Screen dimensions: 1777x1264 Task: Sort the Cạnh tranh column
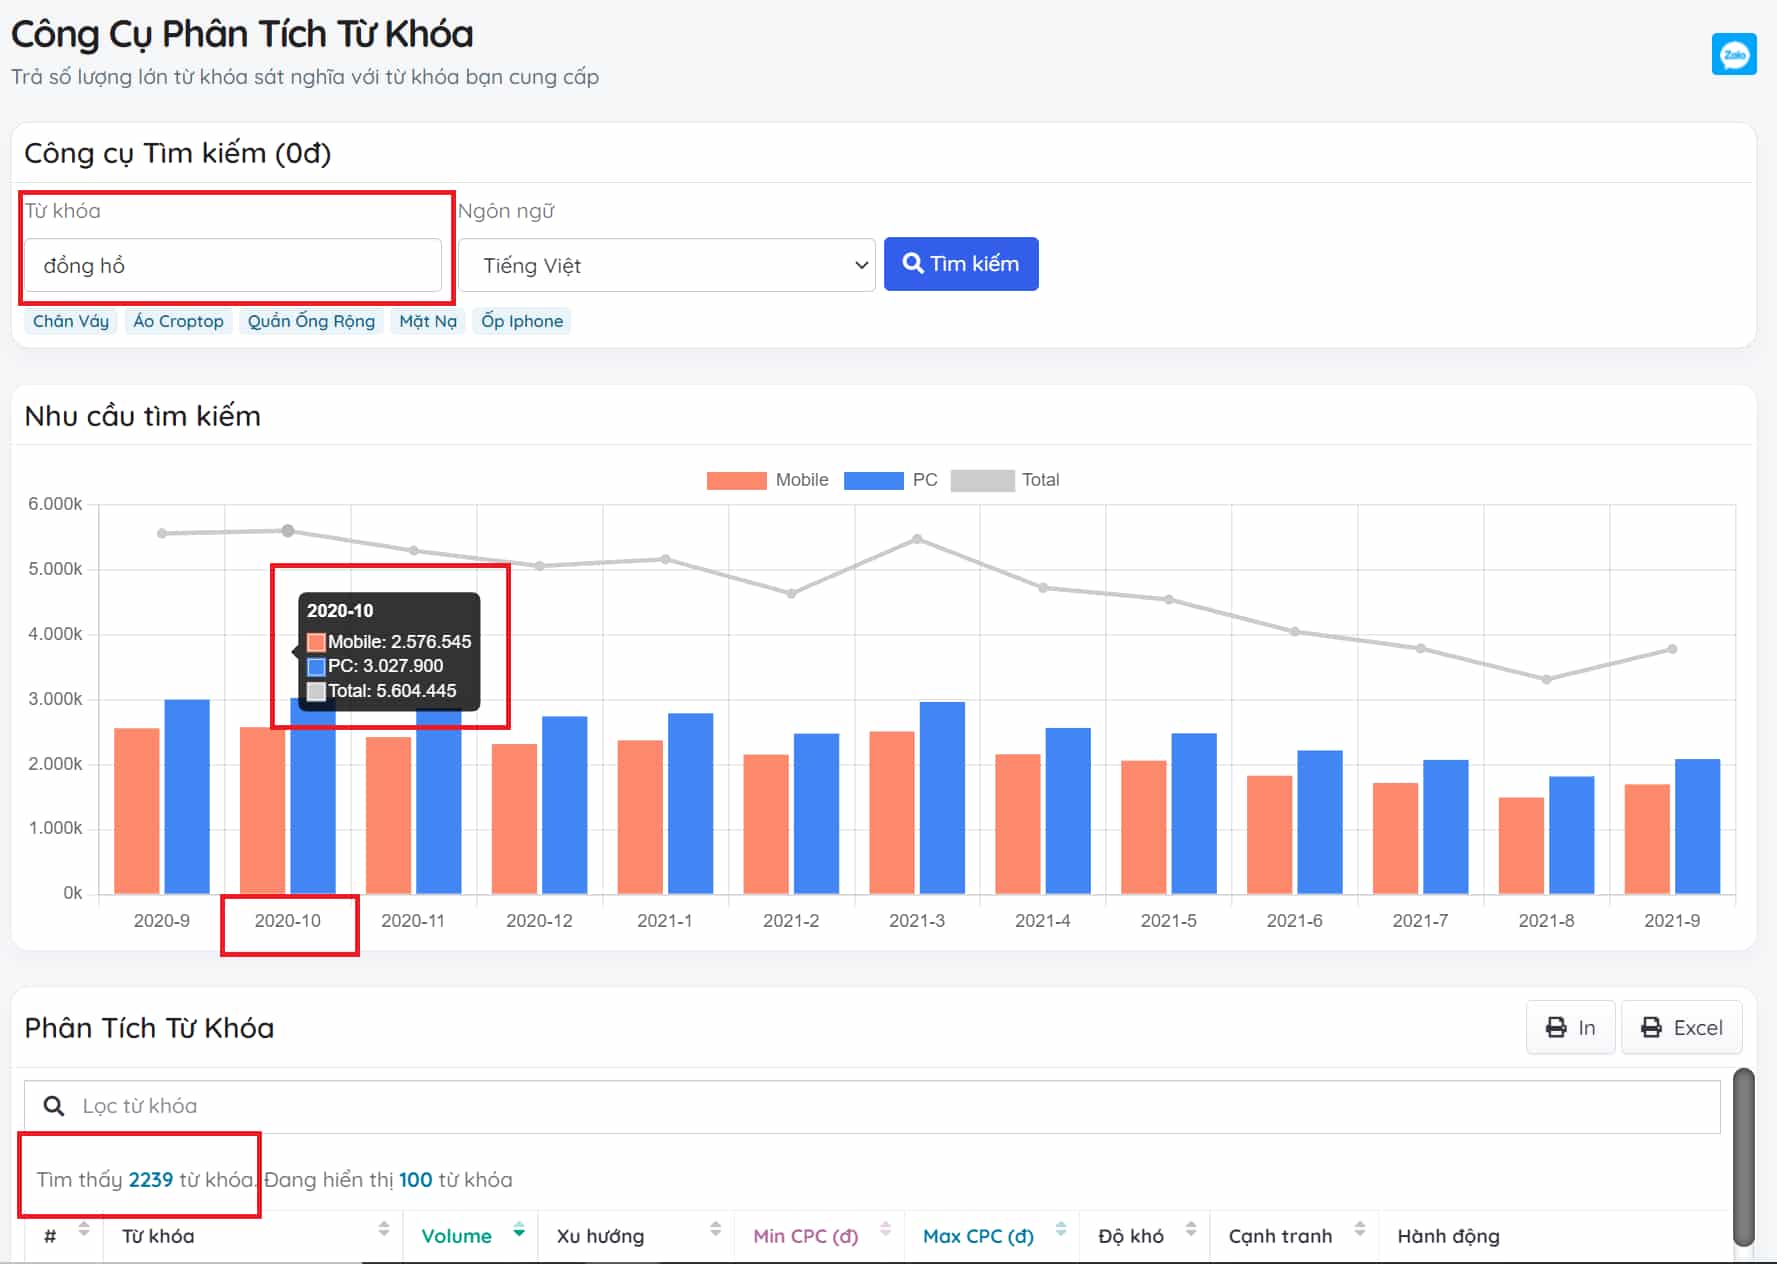click(x=1359, y=1230)
